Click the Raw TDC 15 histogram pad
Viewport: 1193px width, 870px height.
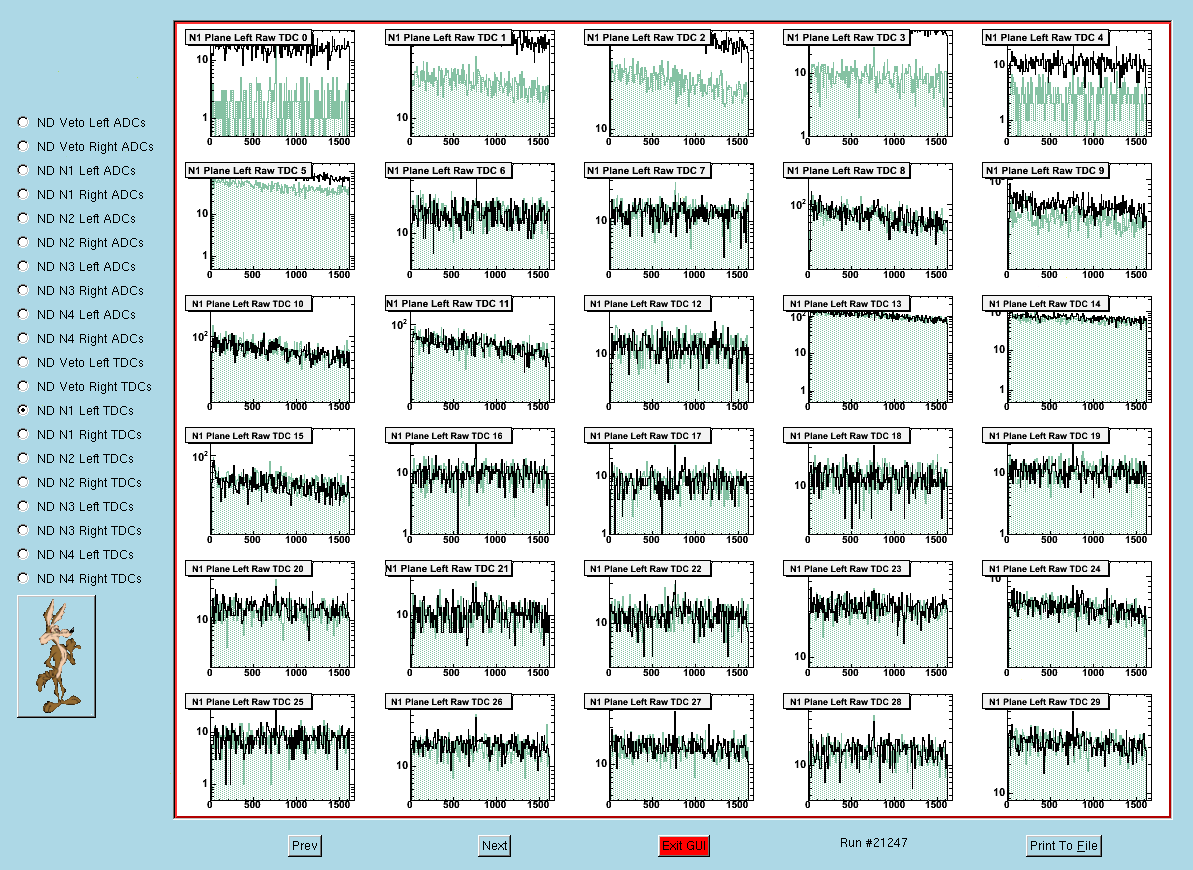coord(269,486)
